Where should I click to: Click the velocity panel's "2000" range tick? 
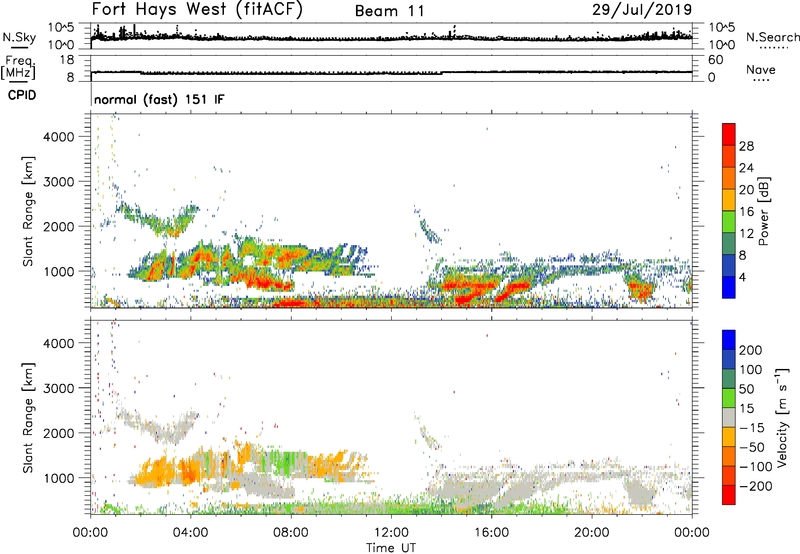click(x=59, y=433)
